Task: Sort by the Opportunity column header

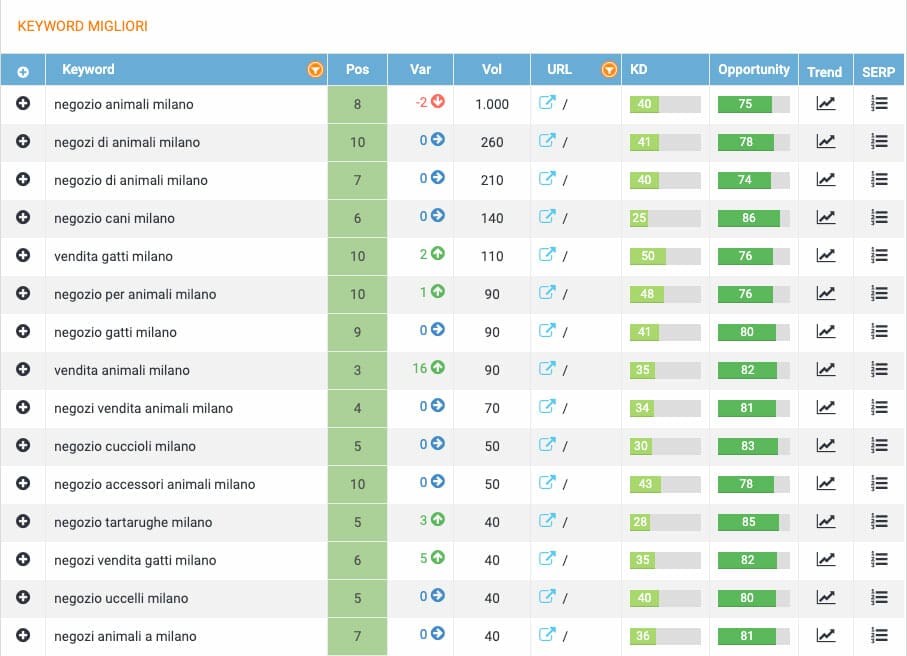Action: point(754,70)
